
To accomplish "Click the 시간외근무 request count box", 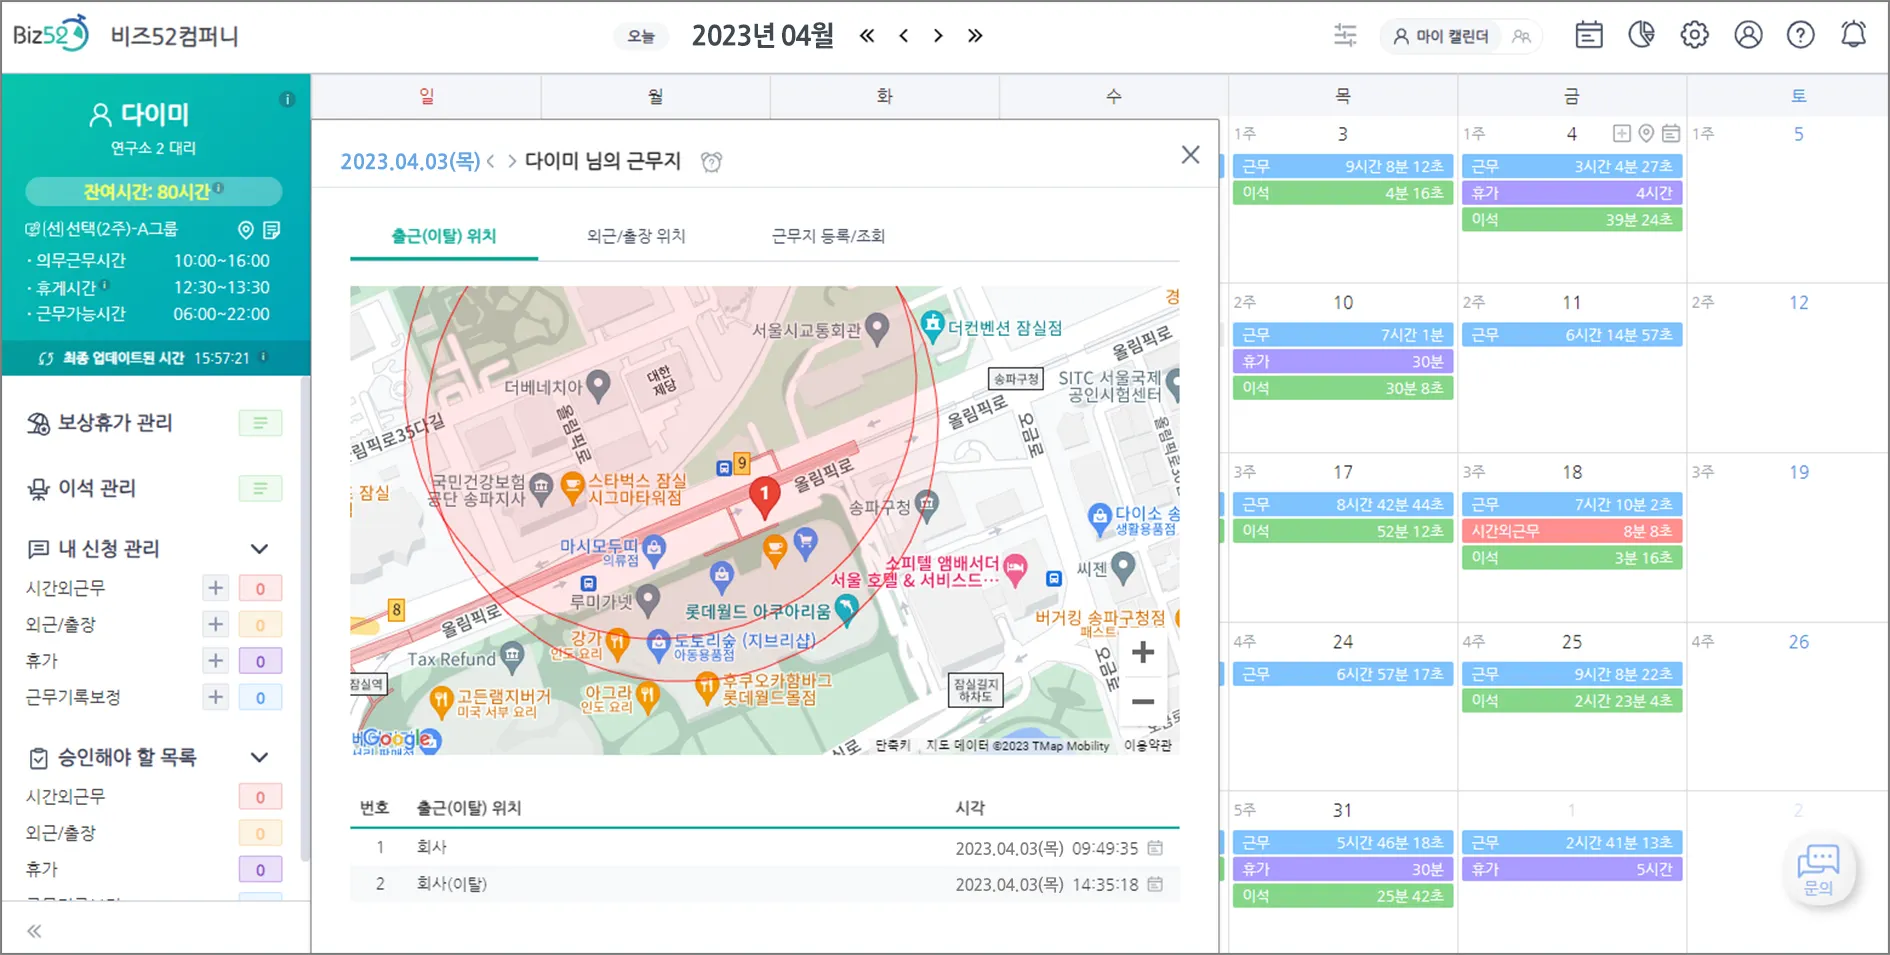I will tap(260, 588).
